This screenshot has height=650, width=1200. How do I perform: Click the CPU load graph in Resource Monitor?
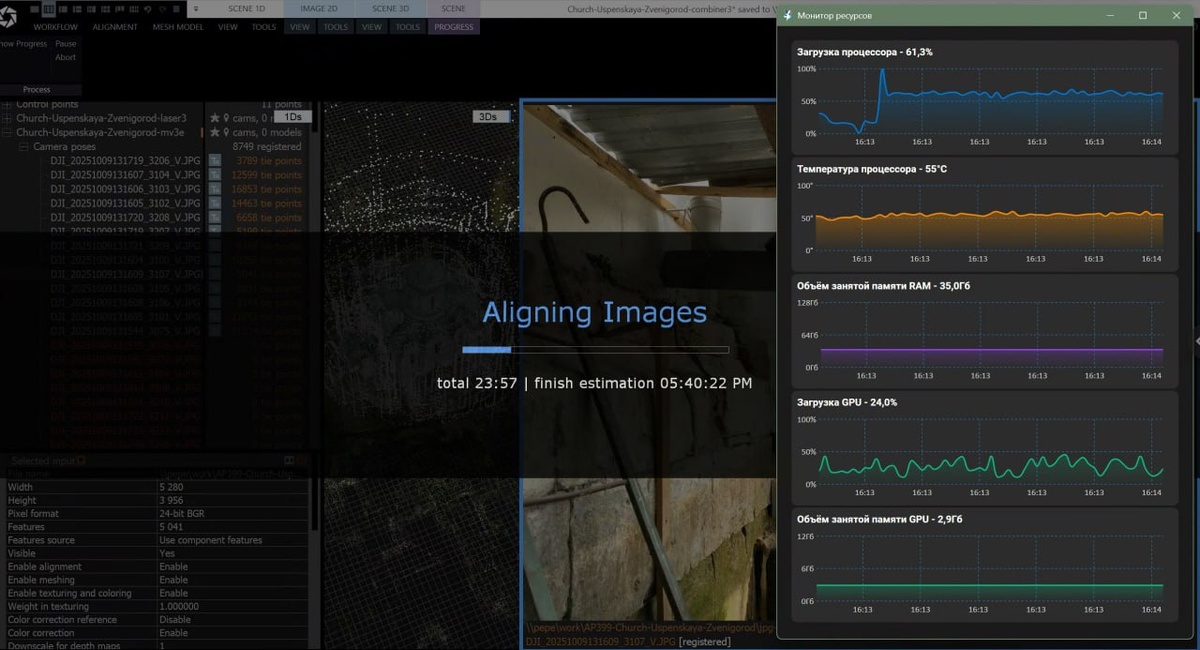point(990,101)
